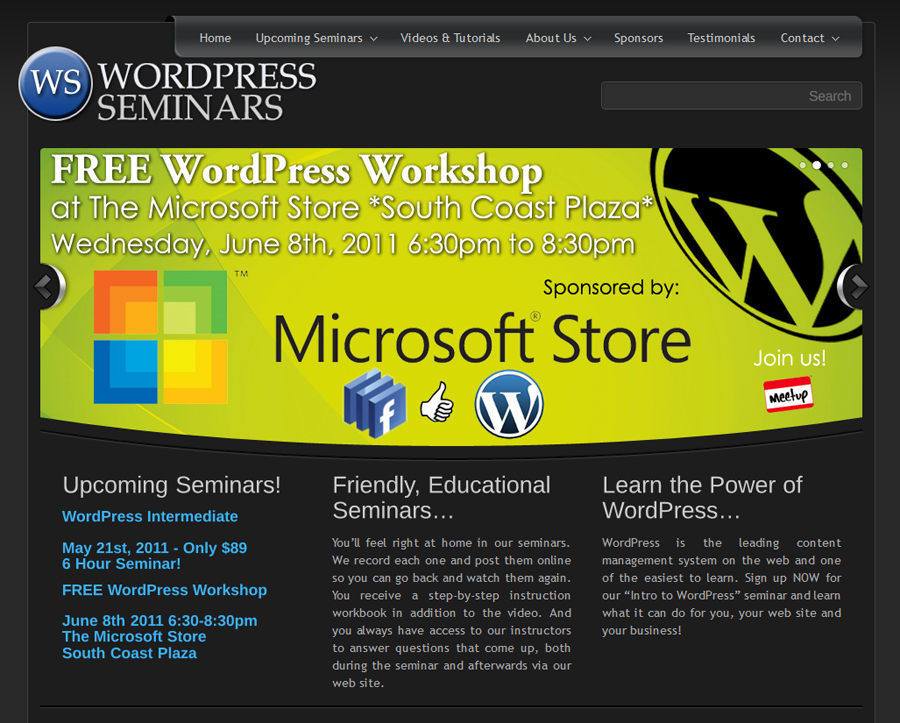Click the Microsoft Store colored squares logo

(161, 337)
